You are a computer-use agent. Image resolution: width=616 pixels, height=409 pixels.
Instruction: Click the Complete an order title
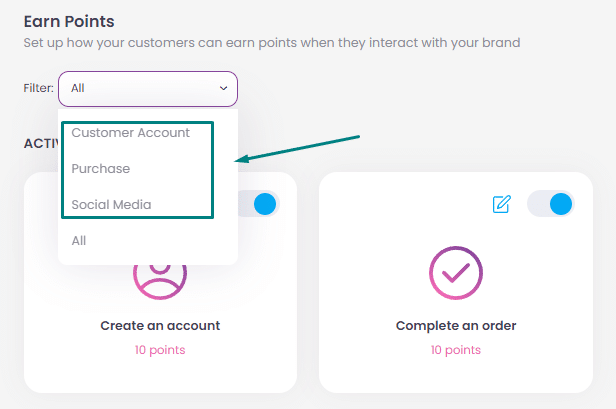point(456,325)
